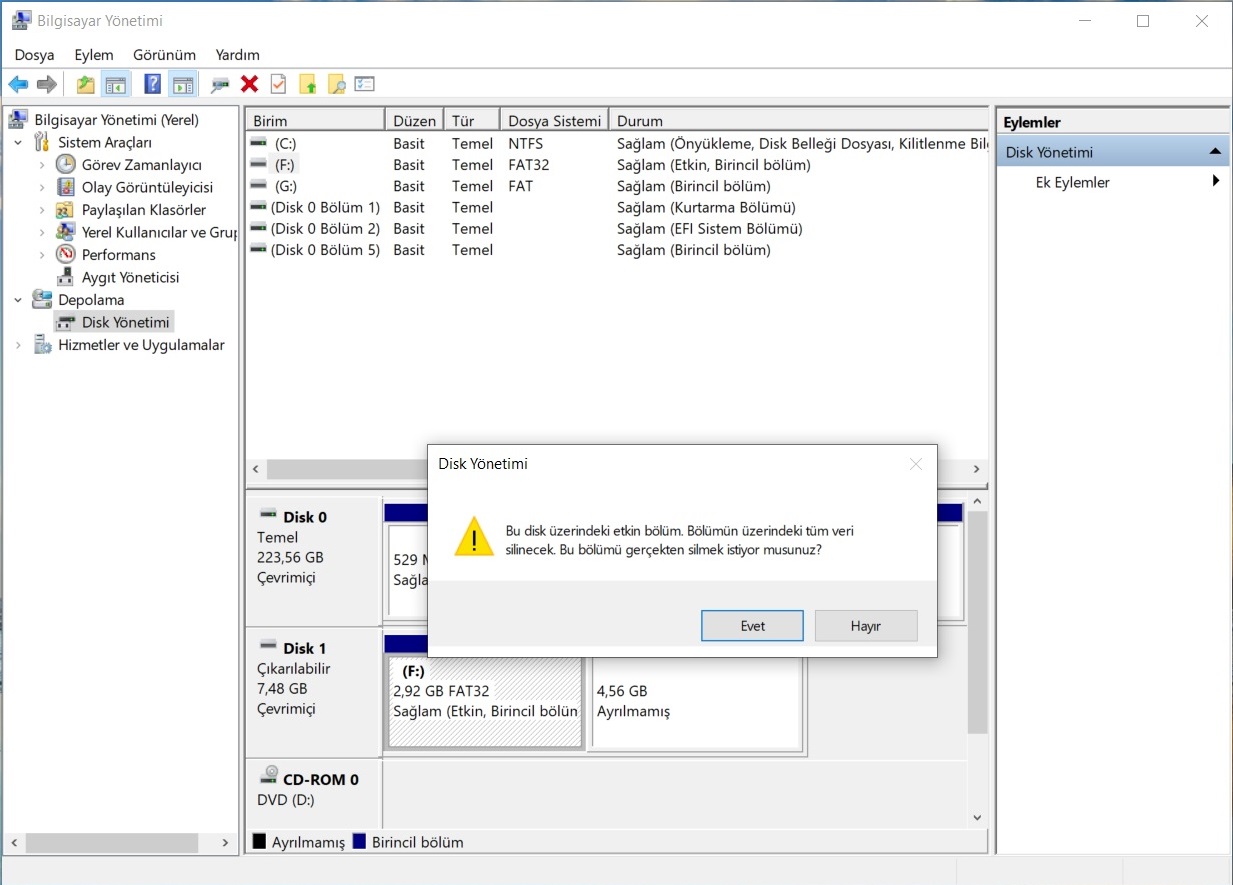Open Help via blue question mark icon
The image size is (1233, 885).
point(152,85)
